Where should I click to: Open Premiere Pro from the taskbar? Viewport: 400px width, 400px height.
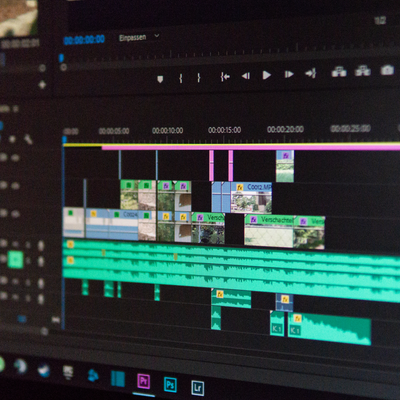[144, 381]
